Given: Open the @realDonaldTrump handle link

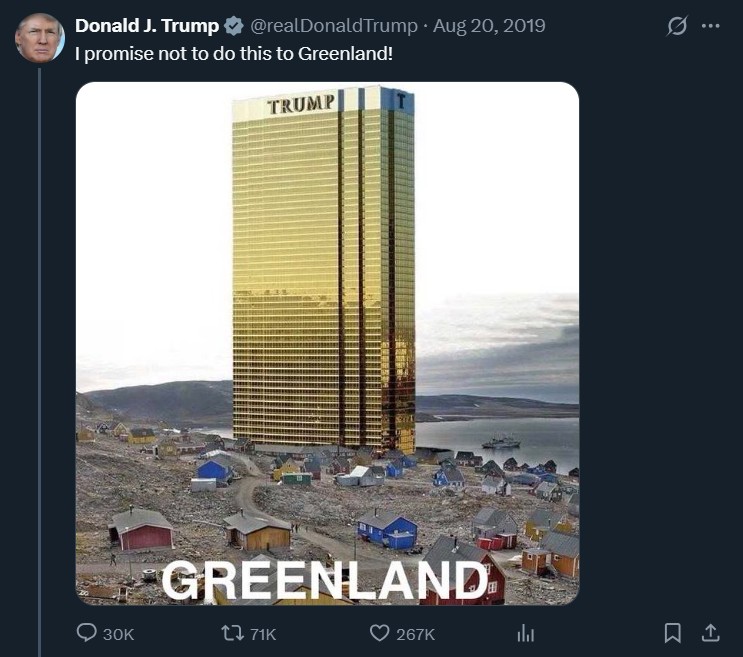Looking at the screenshot, I should click(x=332, y=26).
